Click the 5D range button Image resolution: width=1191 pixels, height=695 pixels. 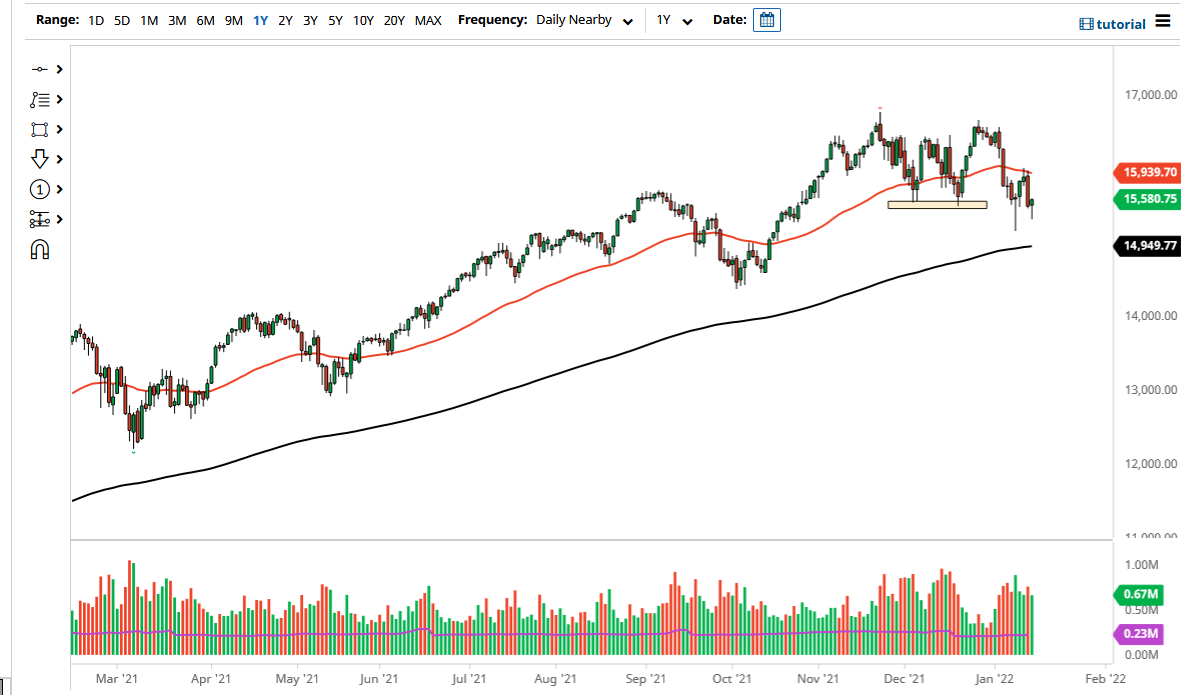tap(121, 20)
